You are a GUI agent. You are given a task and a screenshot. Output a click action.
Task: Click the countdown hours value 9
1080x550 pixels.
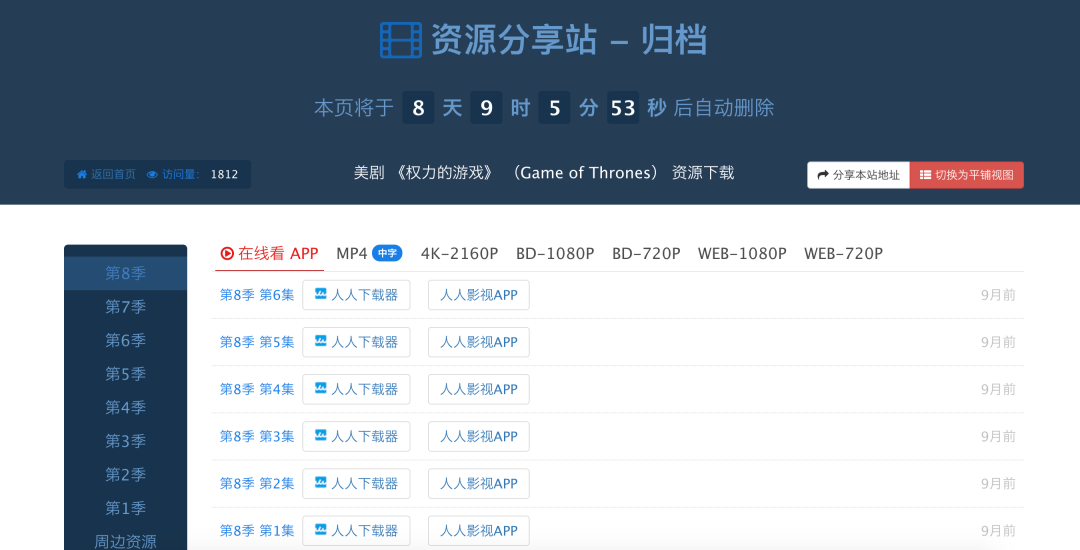click(x=486, y=107)
